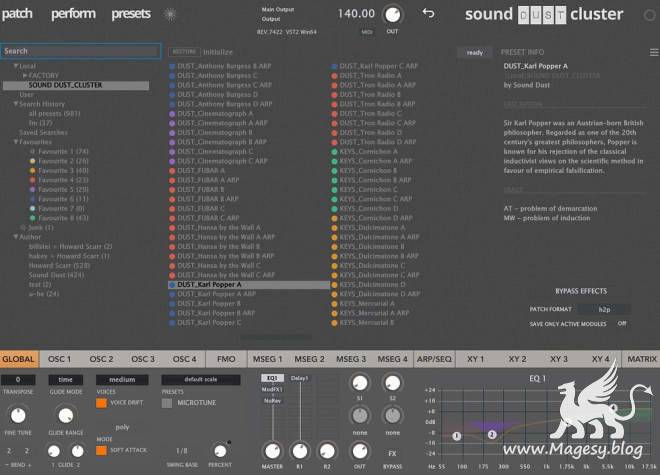Collapse the Author section
Viewport: 660px width, 475px height.
[16, 237]
